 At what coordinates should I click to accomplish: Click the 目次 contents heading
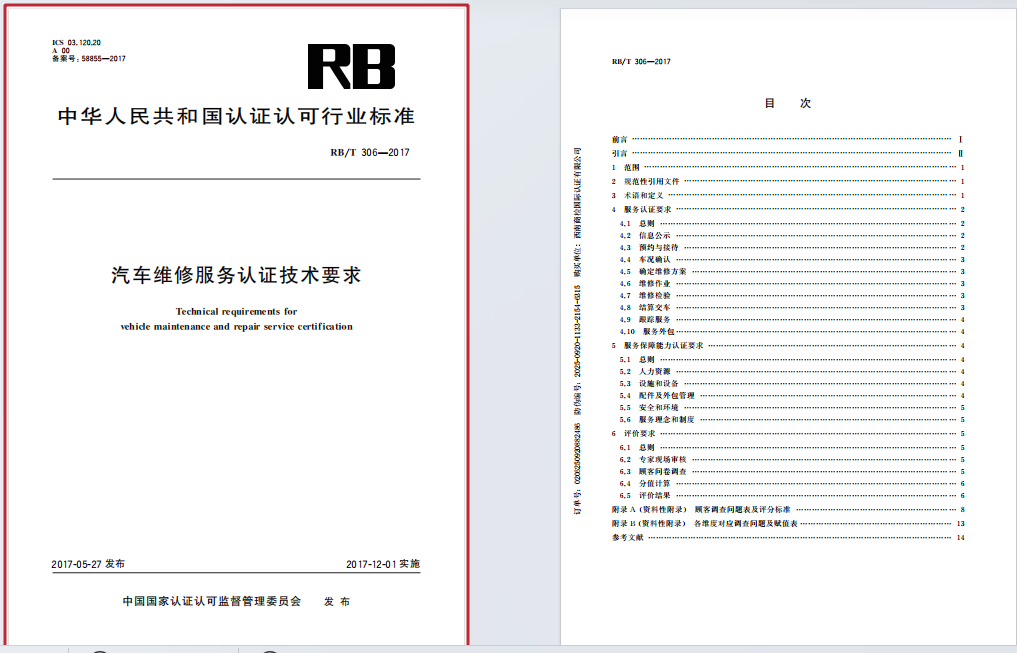(787, 103)
